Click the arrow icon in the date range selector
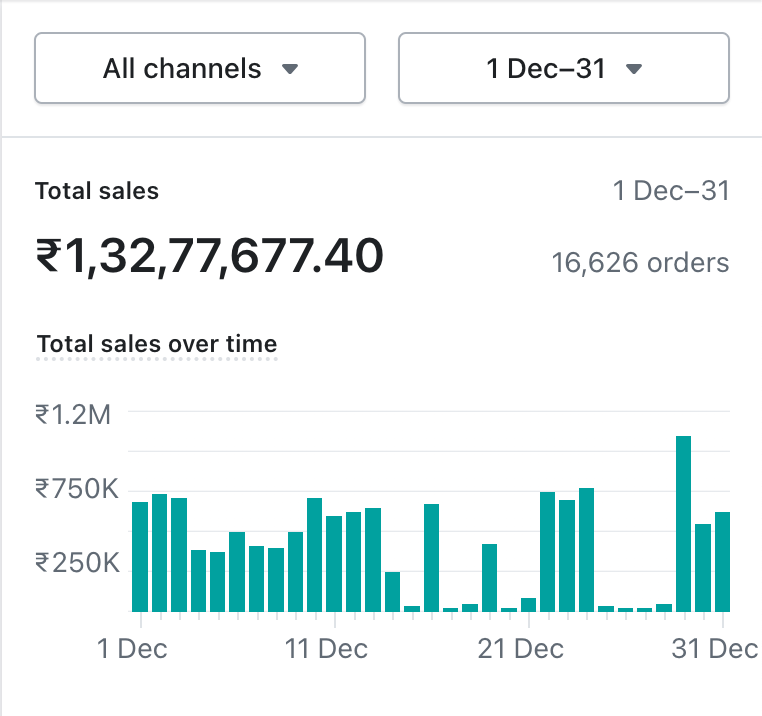Viewport: 762px width, 716px height. (x=633, y=70)
